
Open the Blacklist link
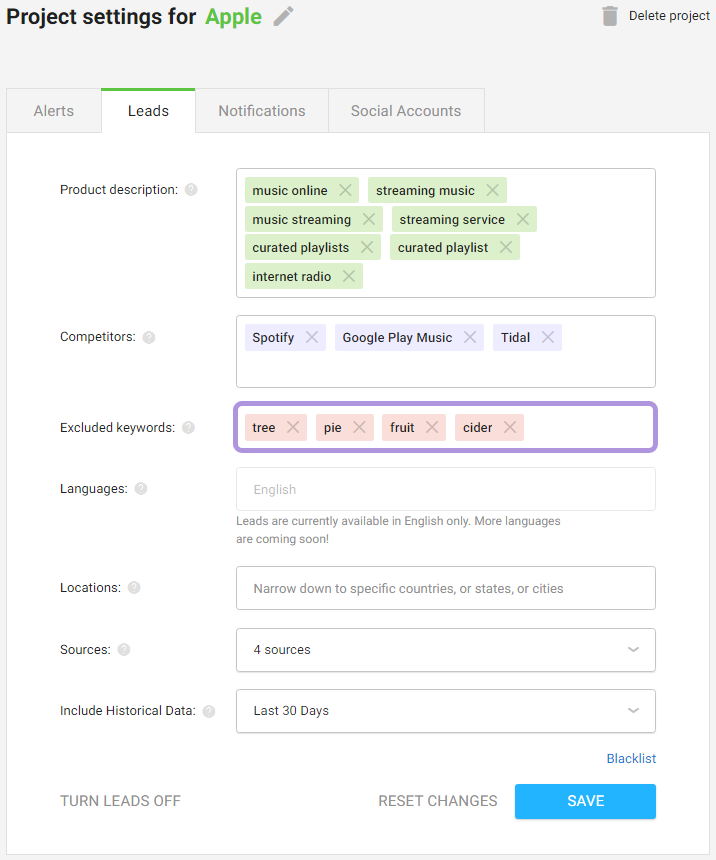(x=631, y=759)
